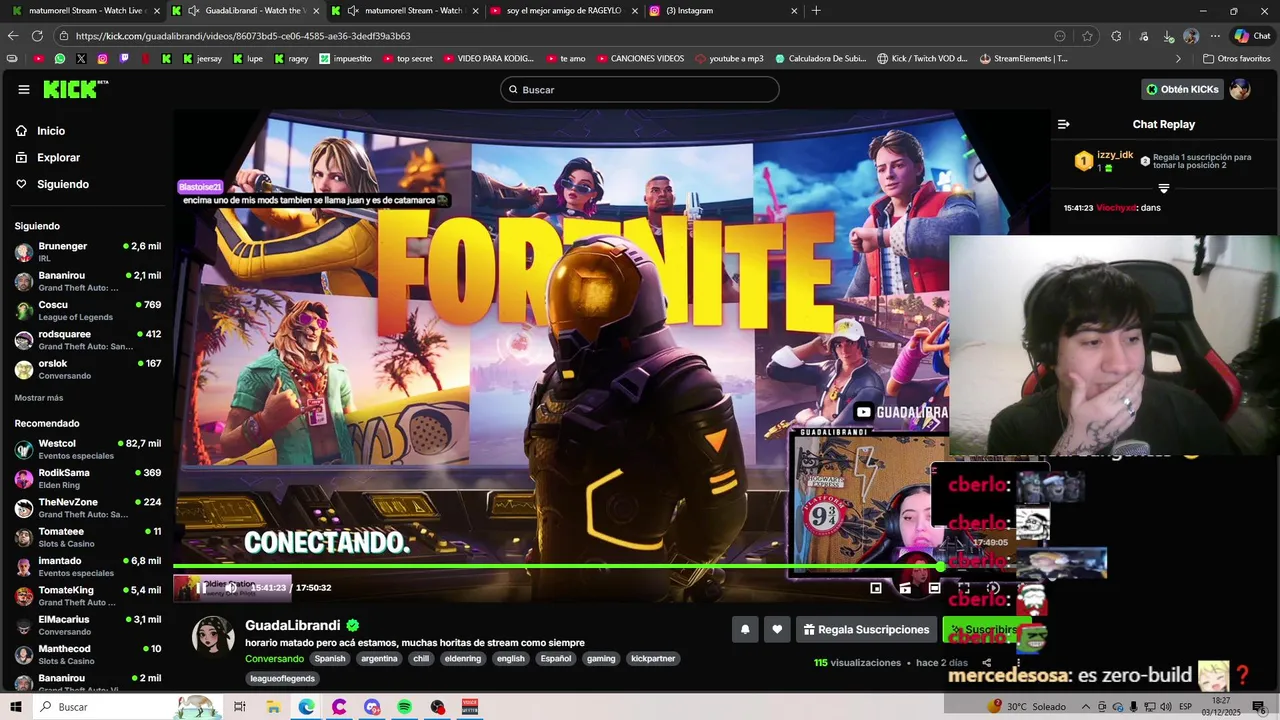This screenshot has height=720, width=1280.
Task: Click the Obtén KICKs button
Action: (1182, 90)
